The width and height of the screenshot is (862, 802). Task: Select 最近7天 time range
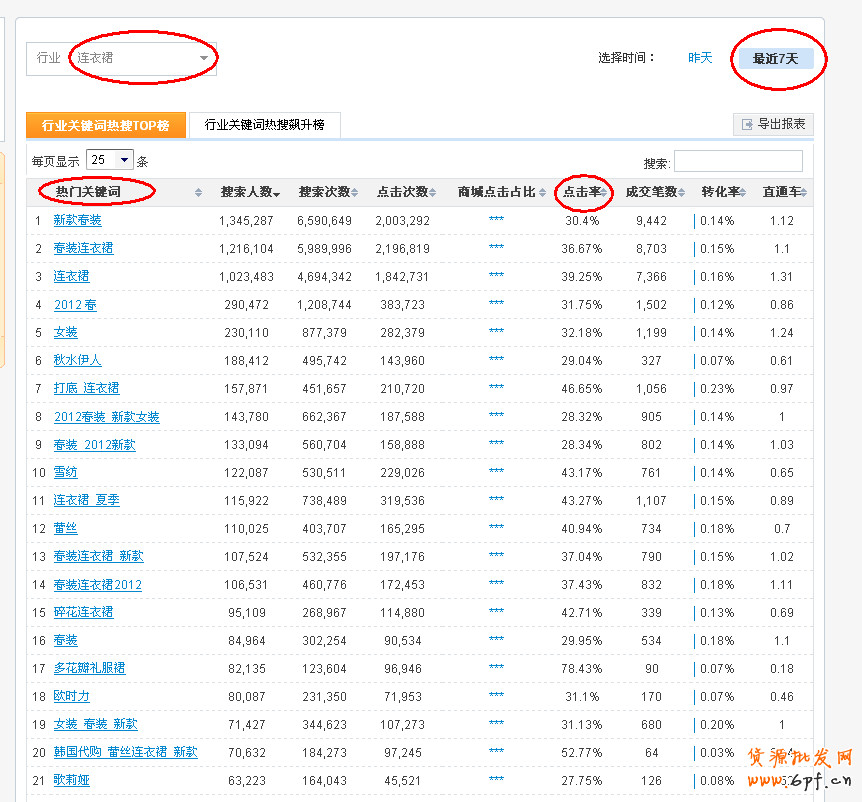pyautogui.click(x=775, y=59)
